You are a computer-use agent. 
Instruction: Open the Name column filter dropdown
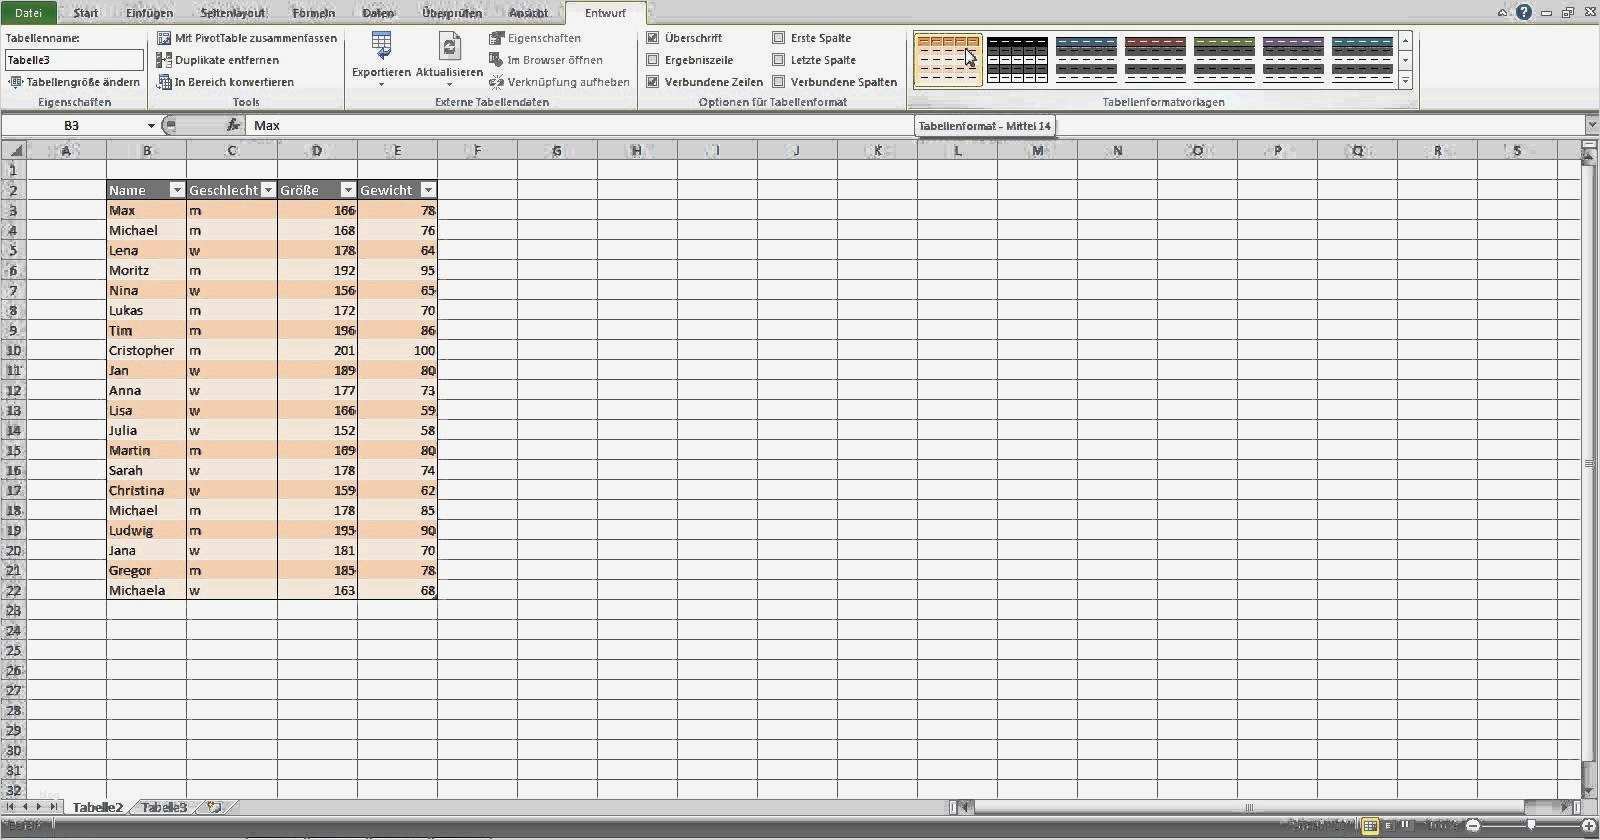(177, 190)
